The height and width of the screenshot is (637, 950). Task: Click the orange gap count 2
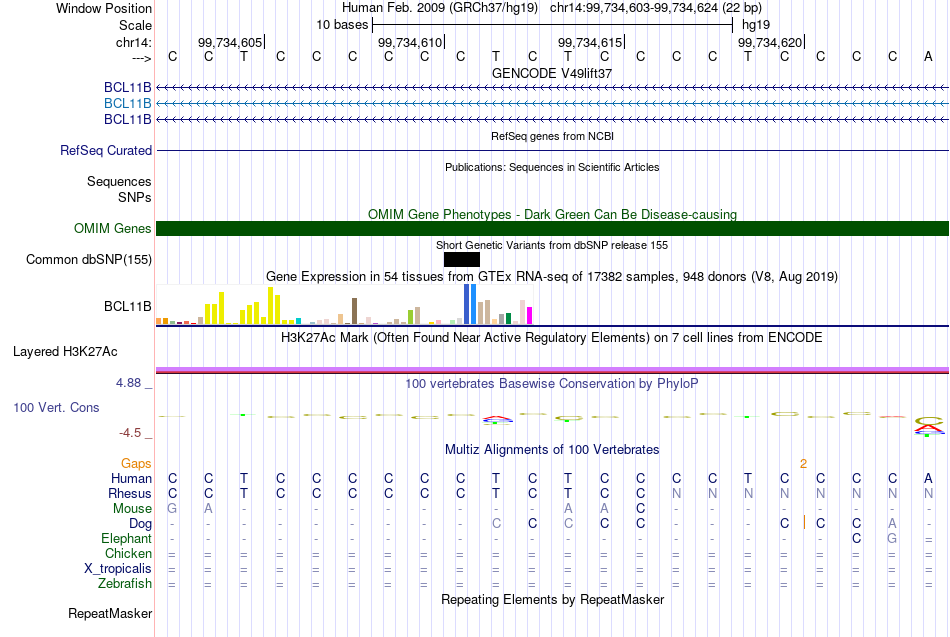[x=803, y=464]
